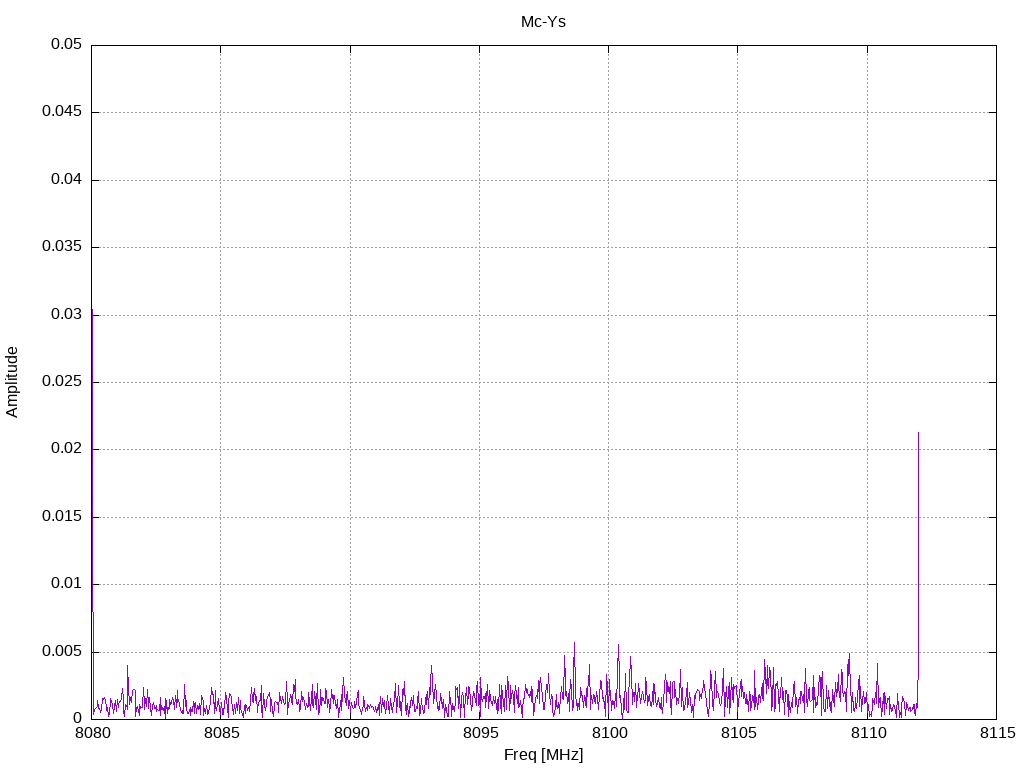Viewport: 1024px width, 768px height.
Task: Click the 8090 x-axis tick label
Action: (350, 735)
